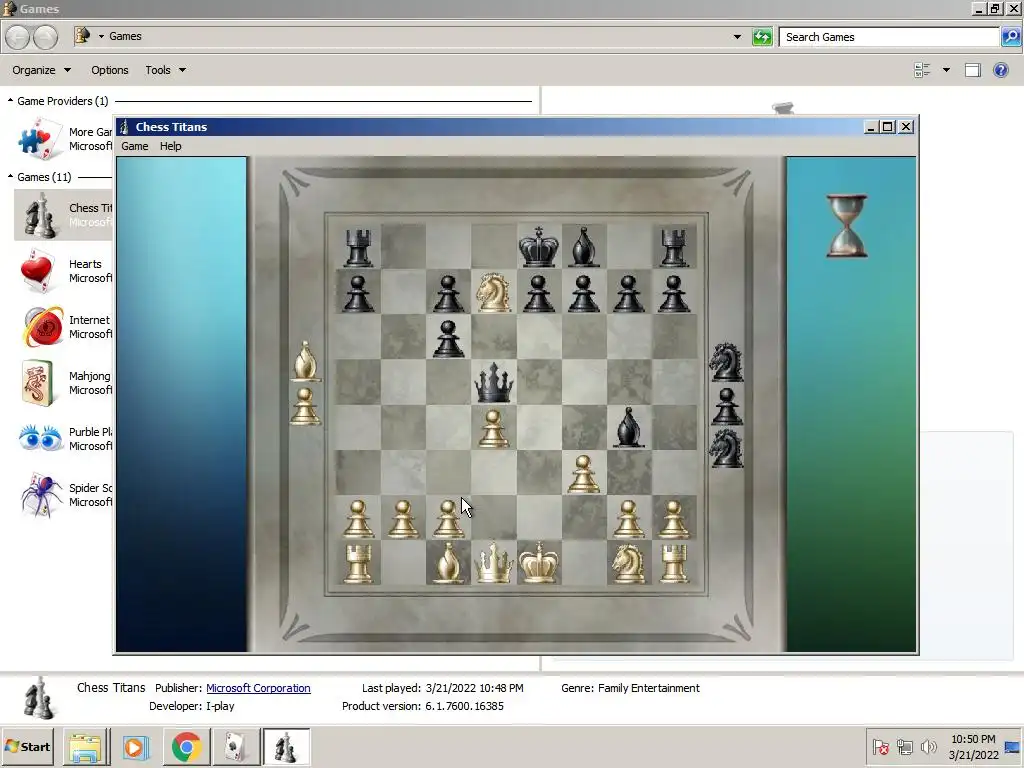Click the volume icon in system tray

click(x=928, y=746)
